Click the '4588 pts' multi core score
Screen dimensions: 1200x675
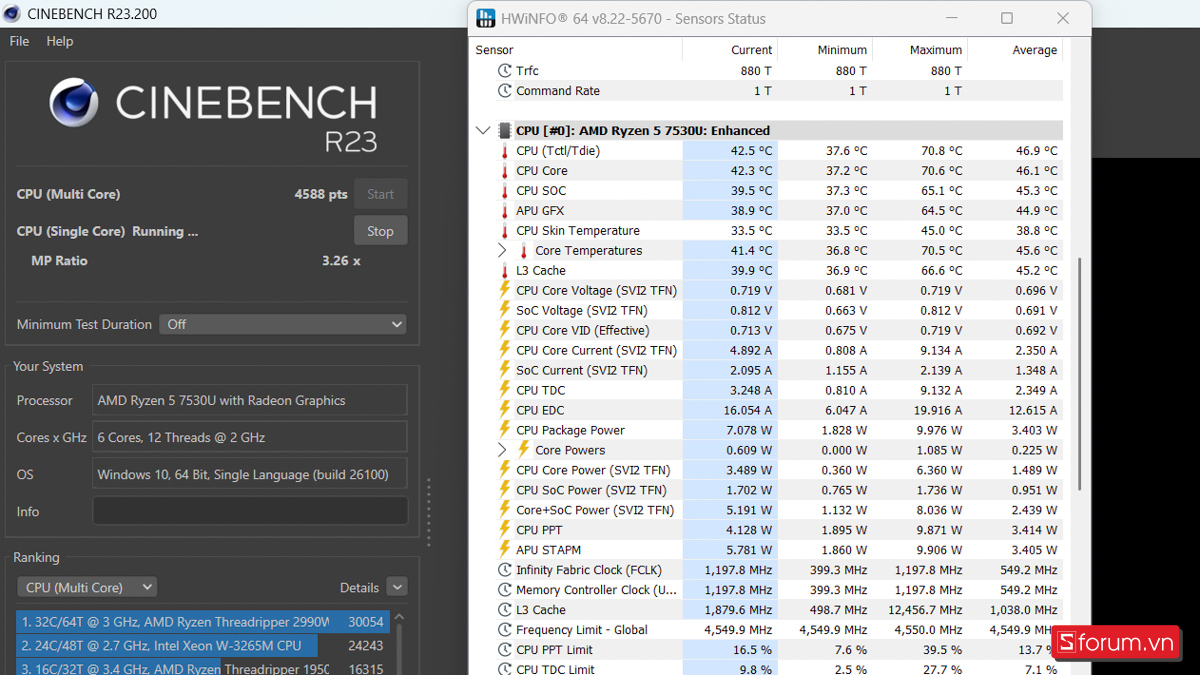pos(321,194)
